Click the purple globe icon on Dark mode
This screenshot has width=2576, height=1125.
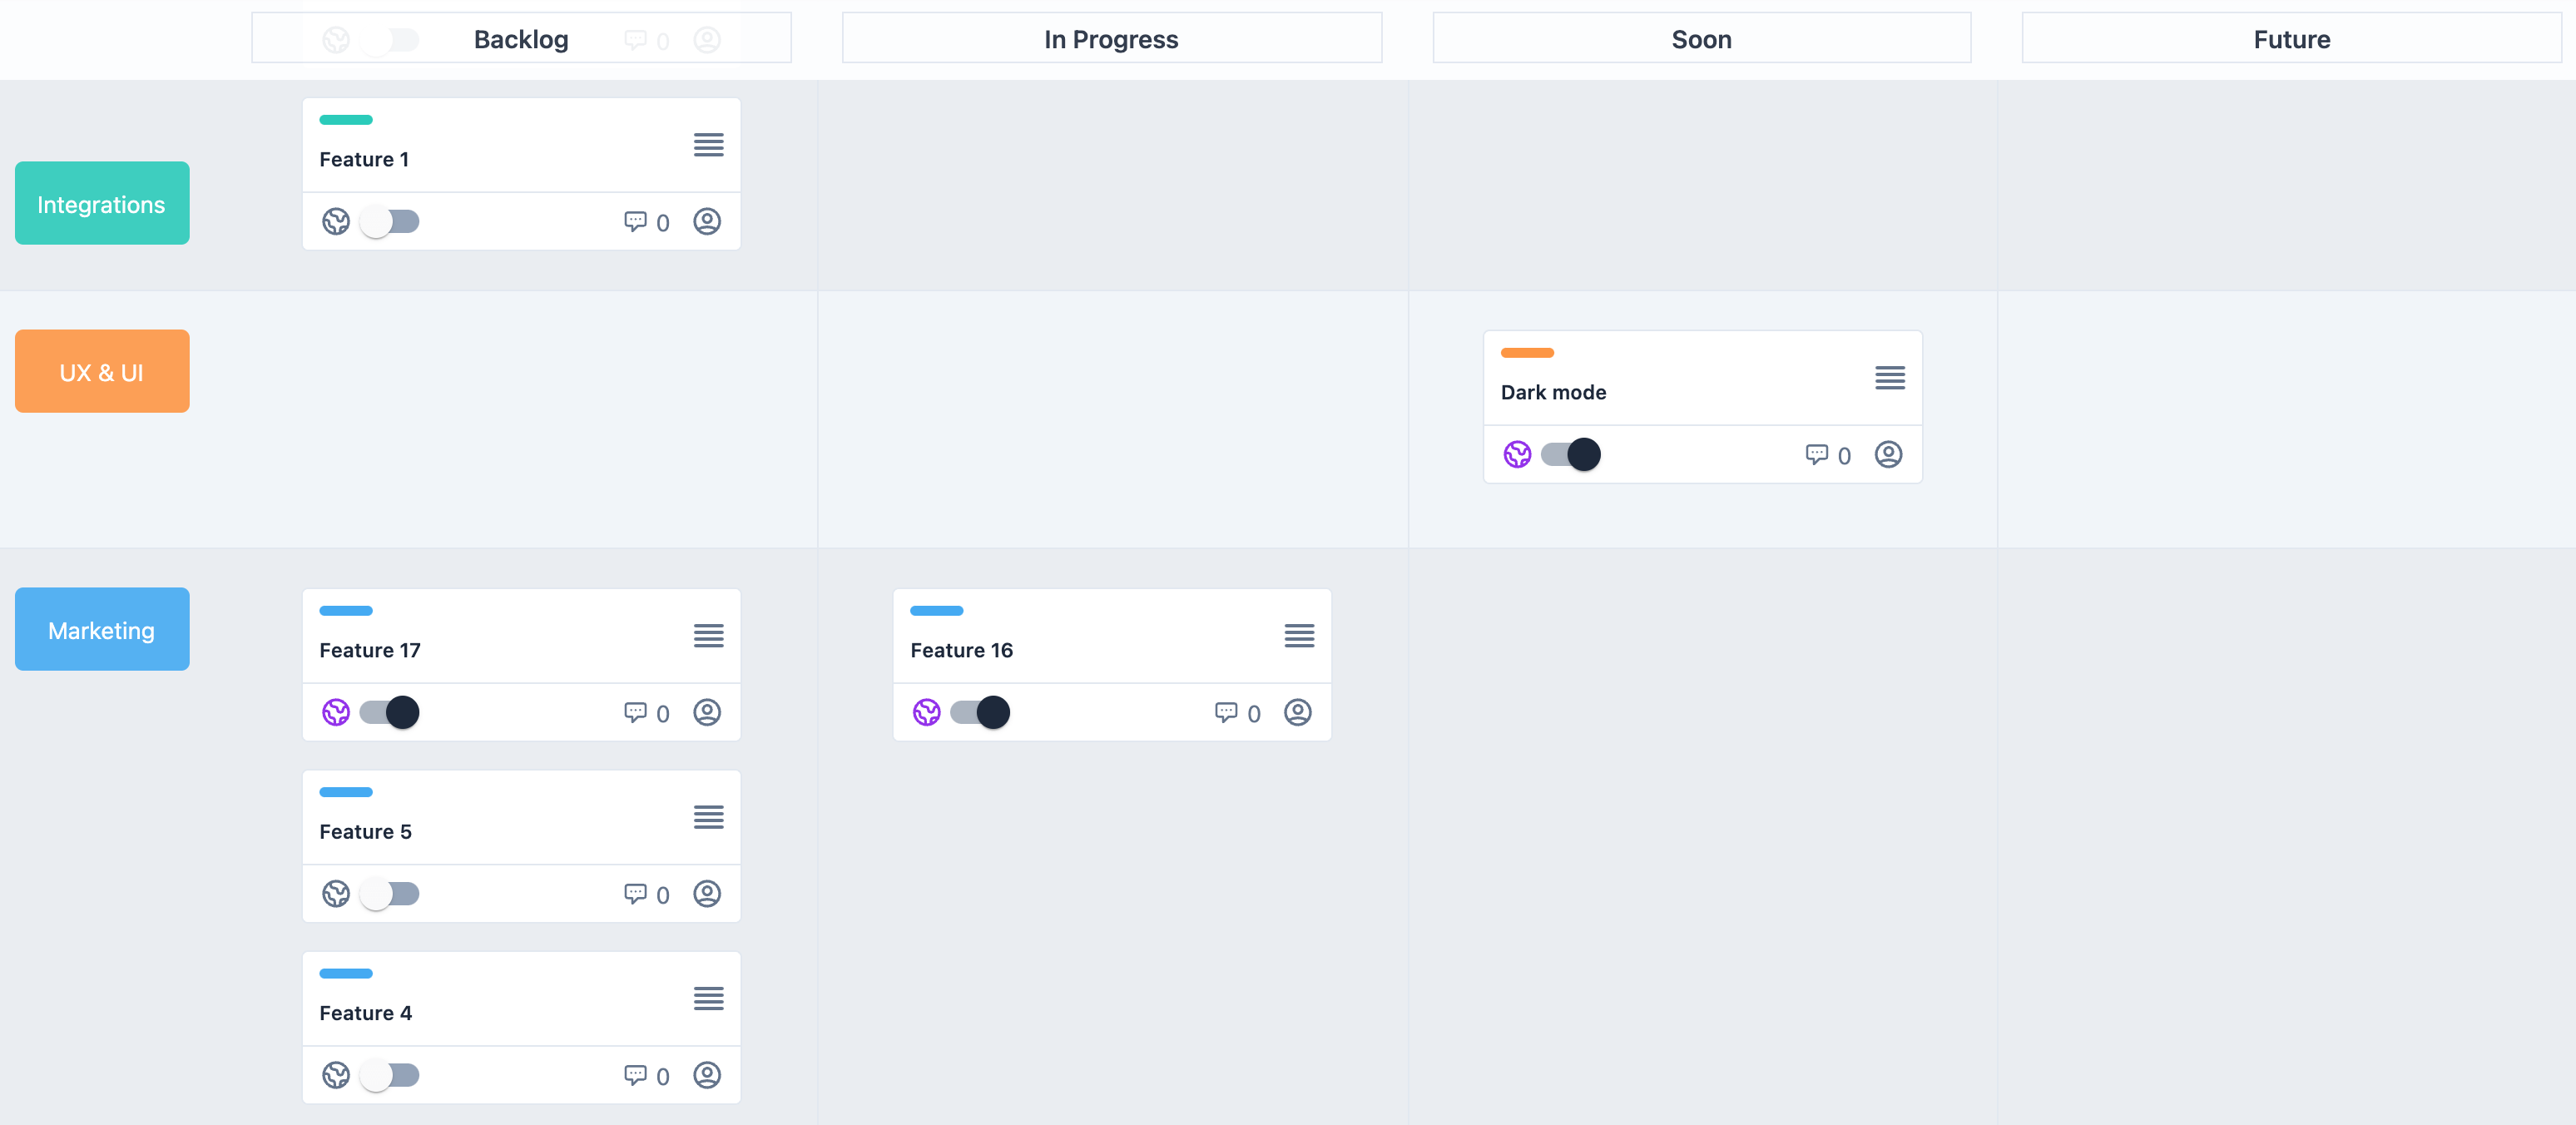(x=1517, y=455)
